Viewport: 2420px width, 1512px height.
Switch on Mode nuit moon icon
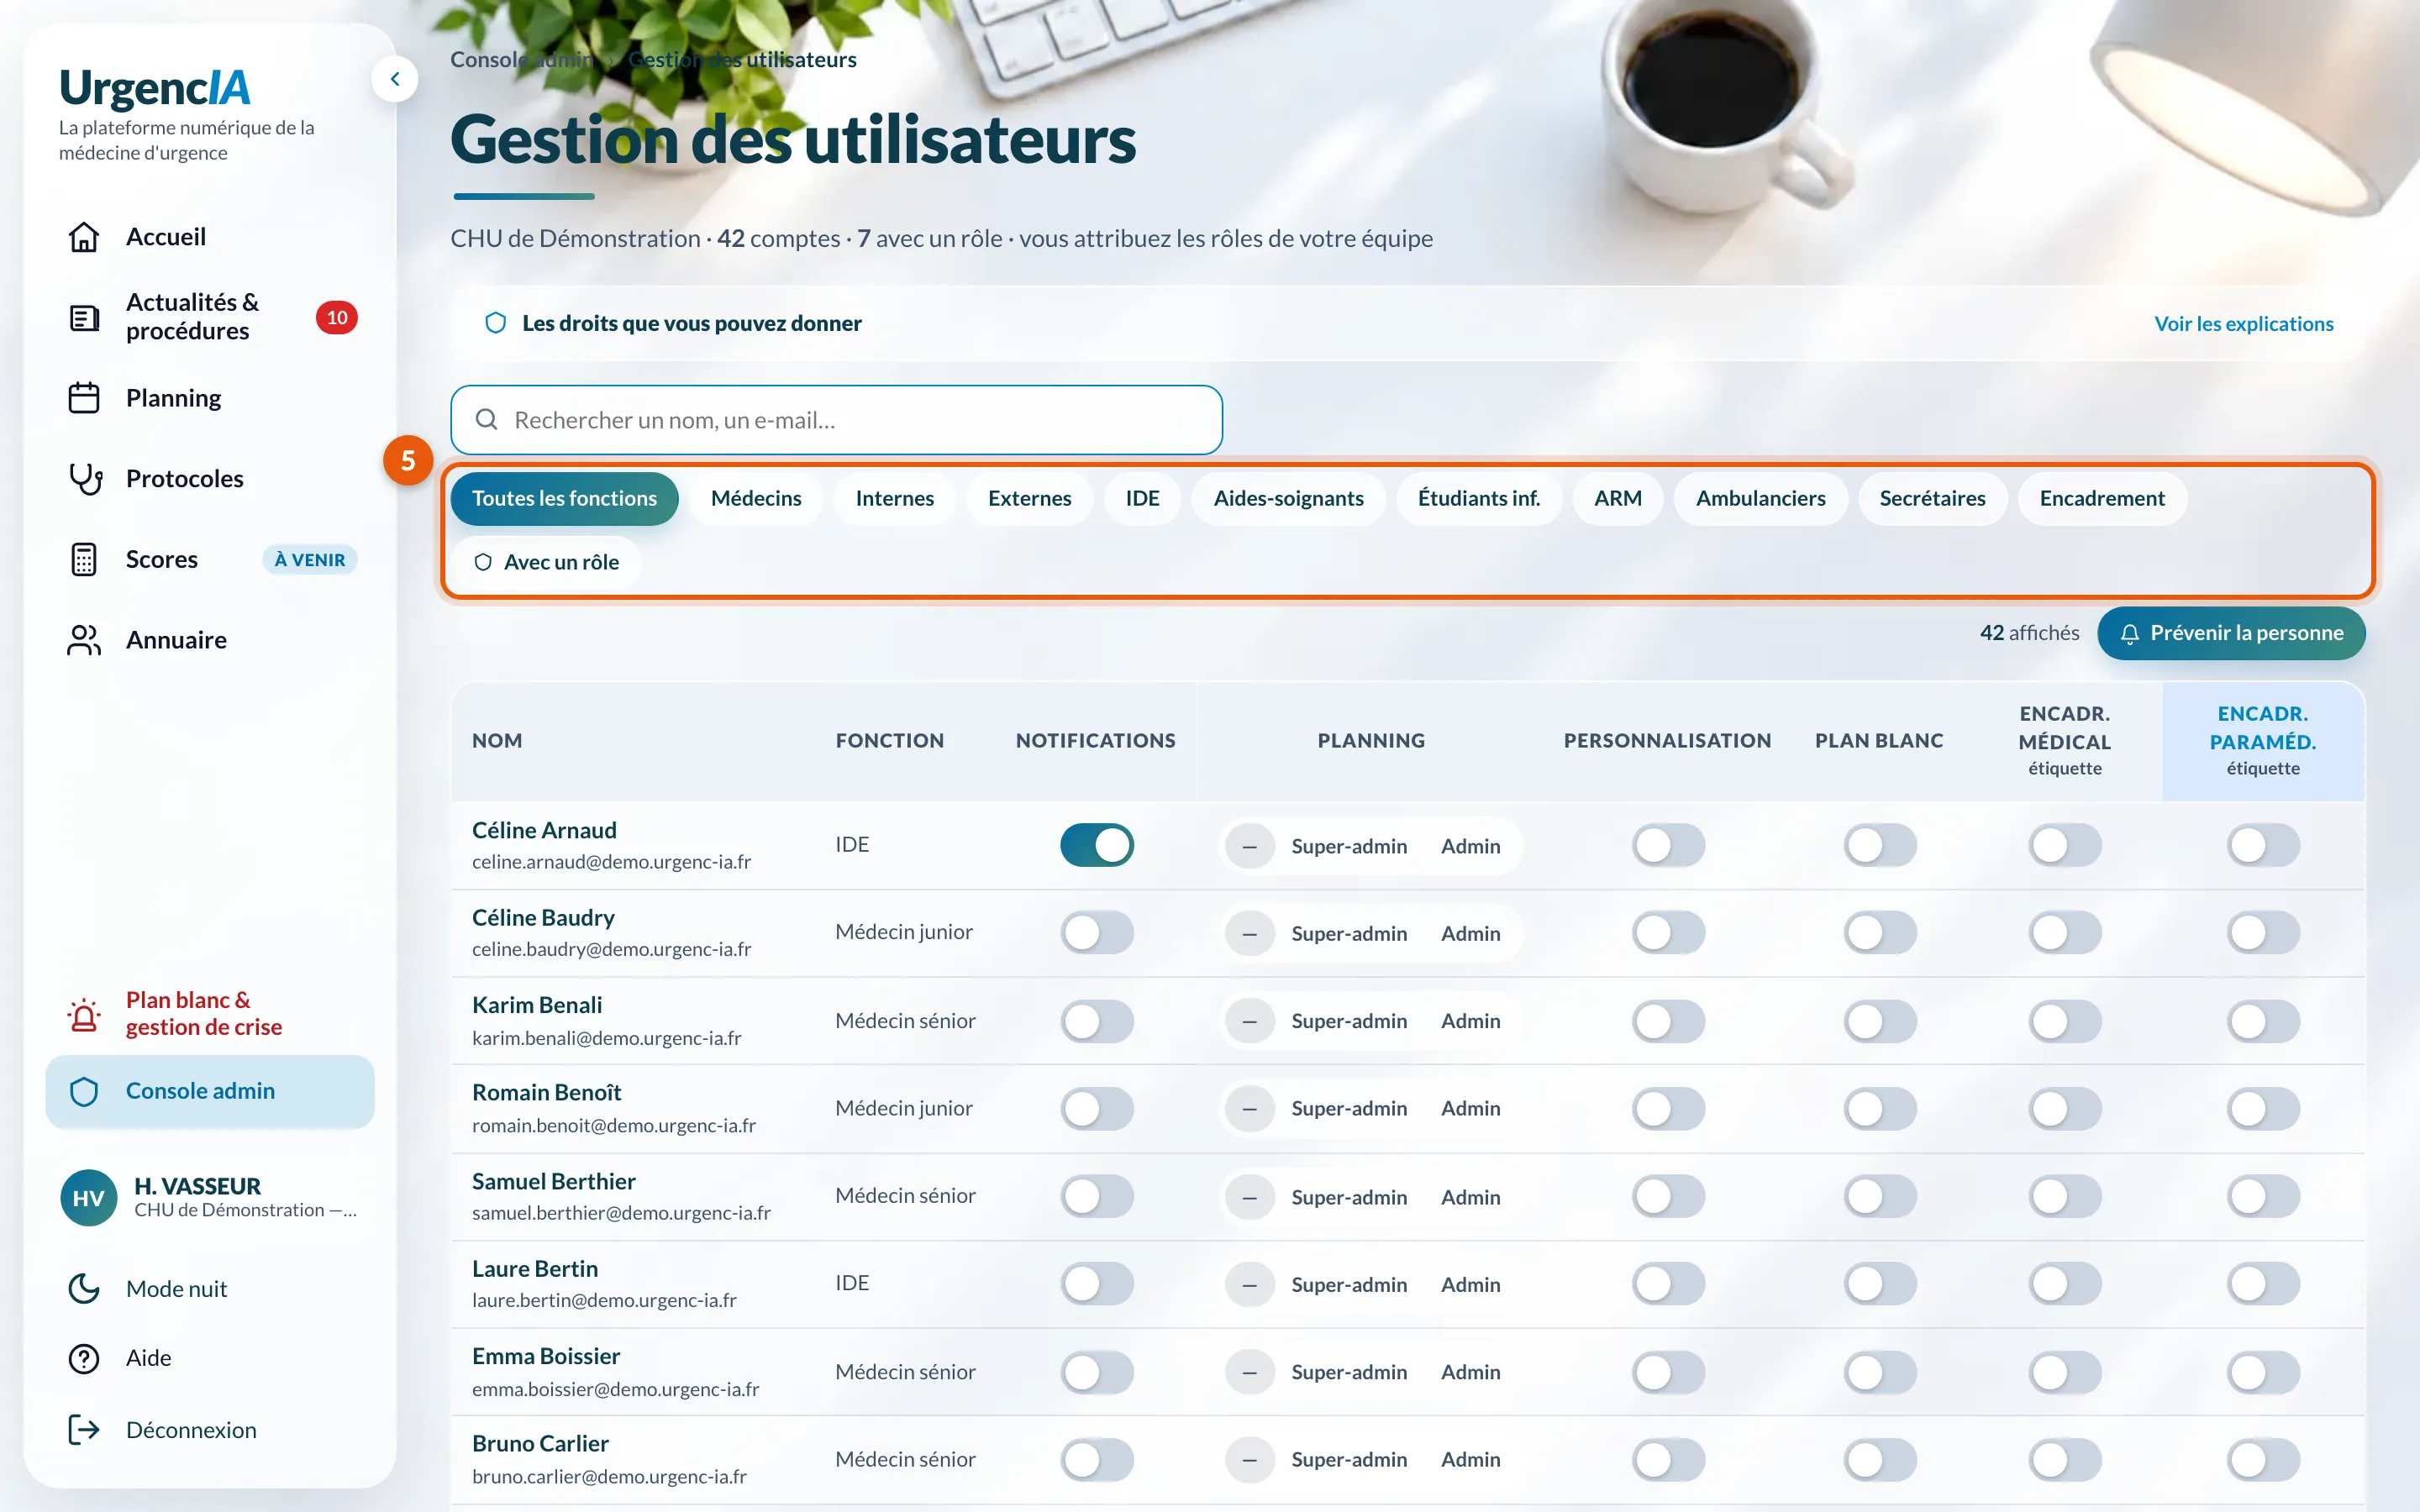pyautogui.click(x=84, y=1288)
